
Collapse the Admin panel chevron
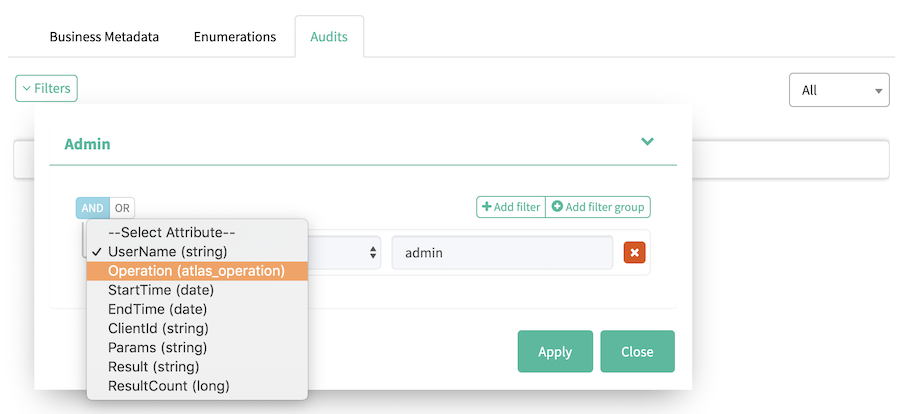point(647,142)
